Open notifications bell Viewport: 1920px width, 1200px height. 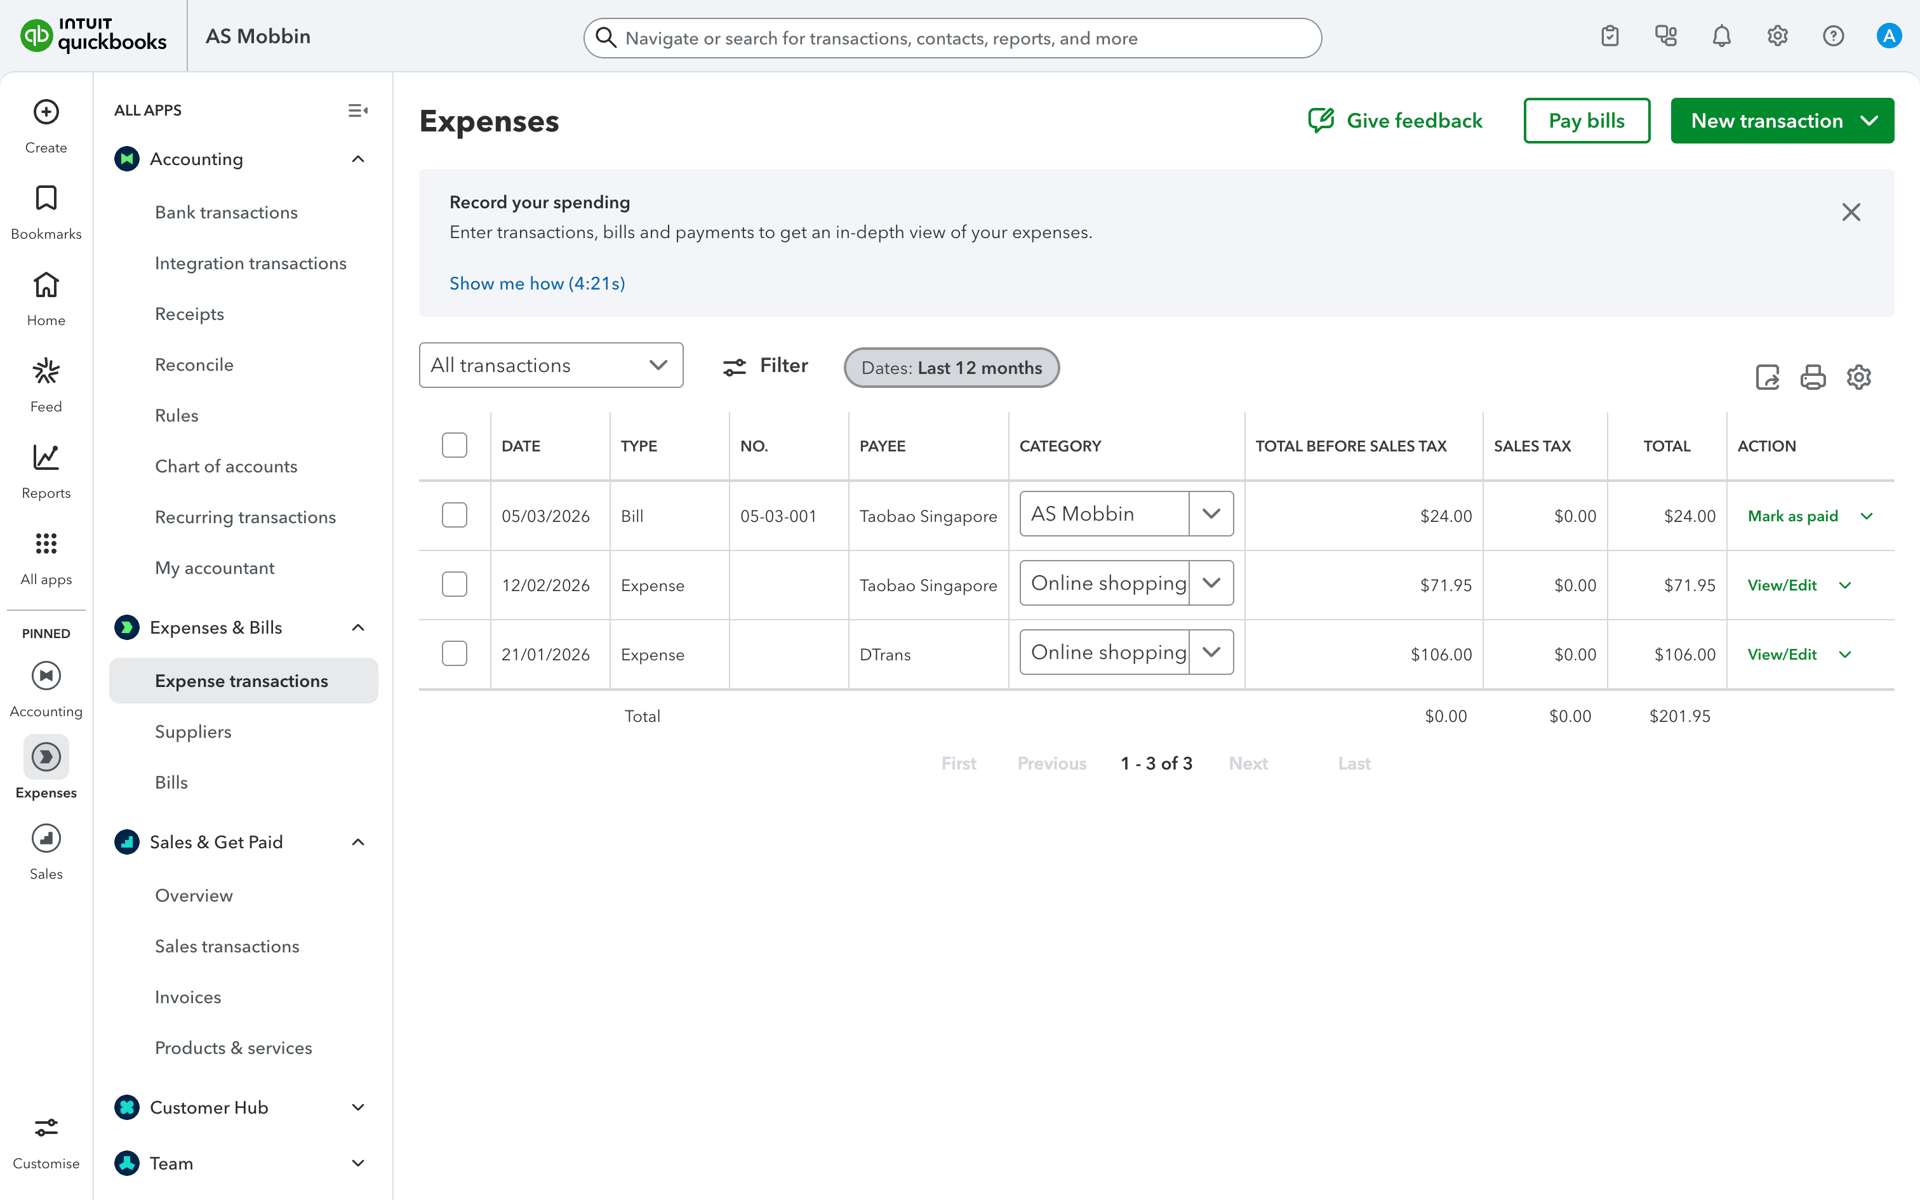pyautogui.click(x=1722, y=36)
